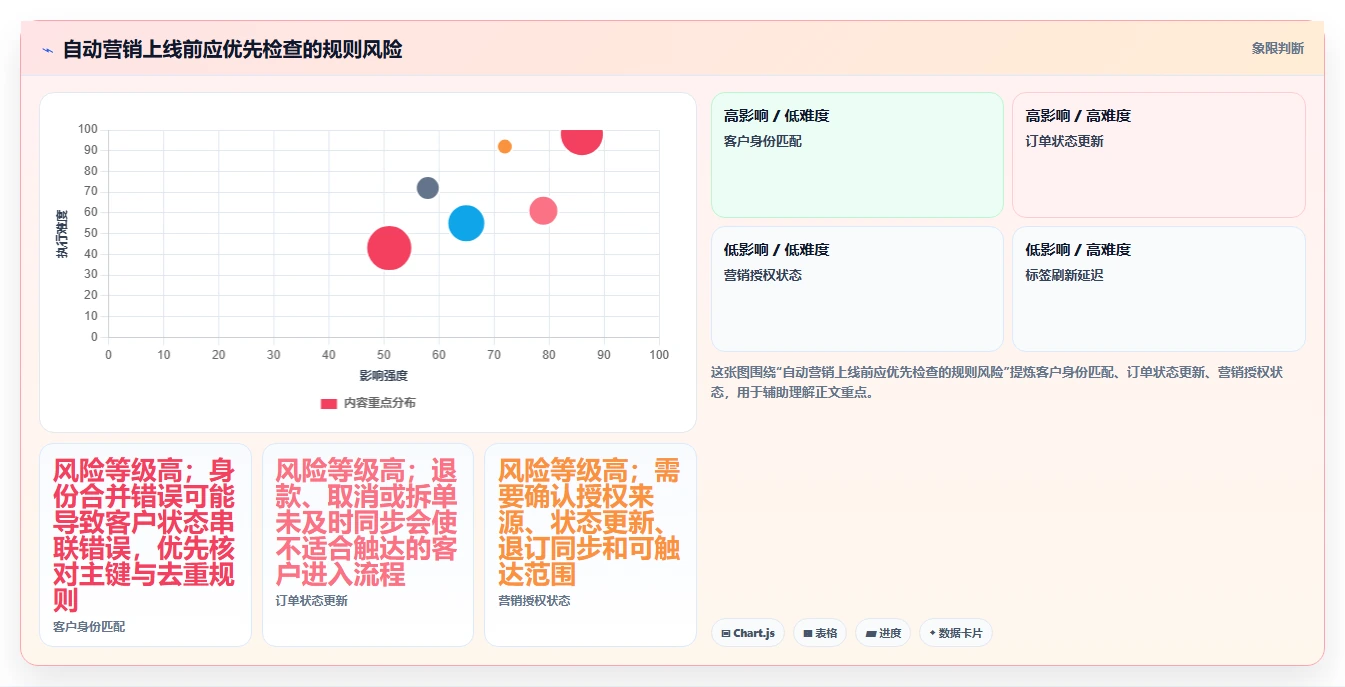The width and height of the screenshot is (1345, 687).
Task: Click the title 自动营销上线前应优先检查的规则风险
Action: pyautogui.click(x=233, y=49)
